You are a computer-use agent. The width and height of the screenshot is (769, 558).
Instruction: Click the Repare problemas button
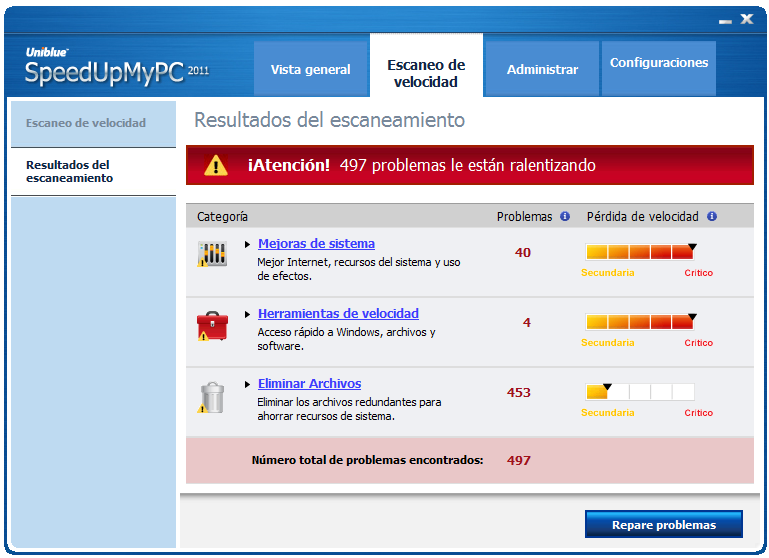[664, 524]
